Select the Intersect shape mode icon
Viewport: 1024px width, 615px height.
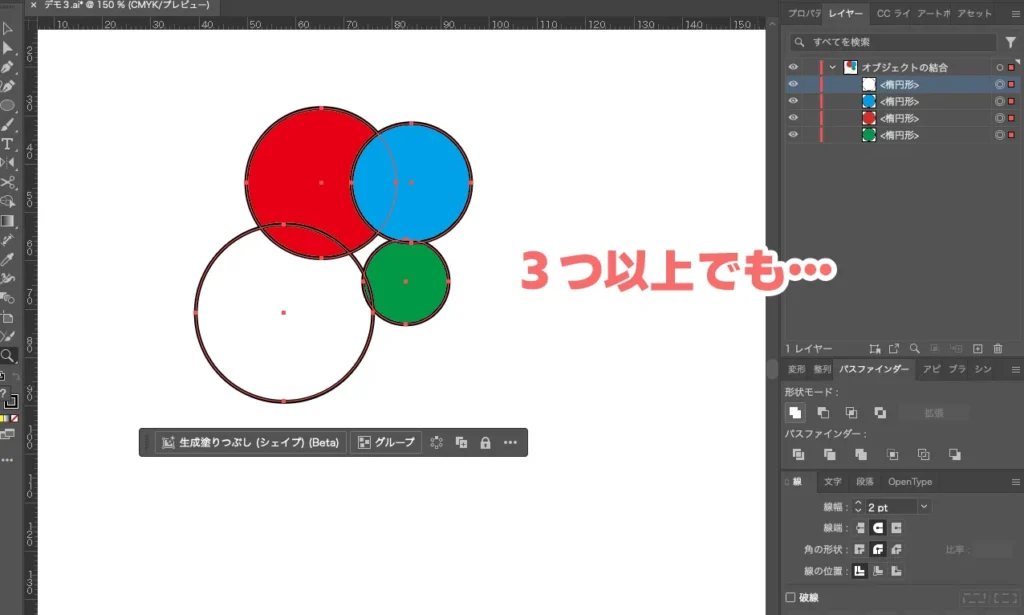851,413
